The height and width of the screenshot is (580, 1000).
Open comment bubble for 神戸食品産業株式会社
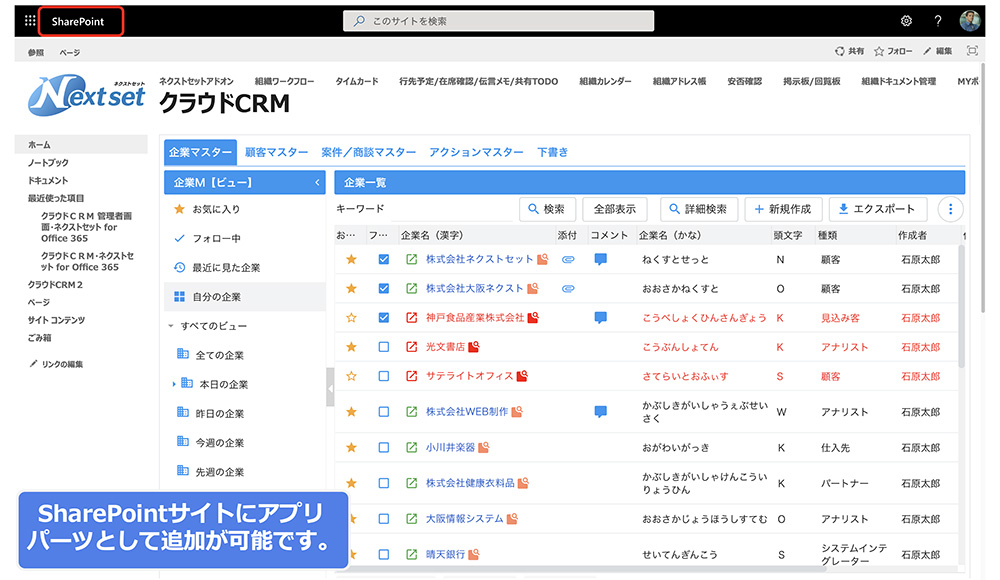[x=600, y=318]
